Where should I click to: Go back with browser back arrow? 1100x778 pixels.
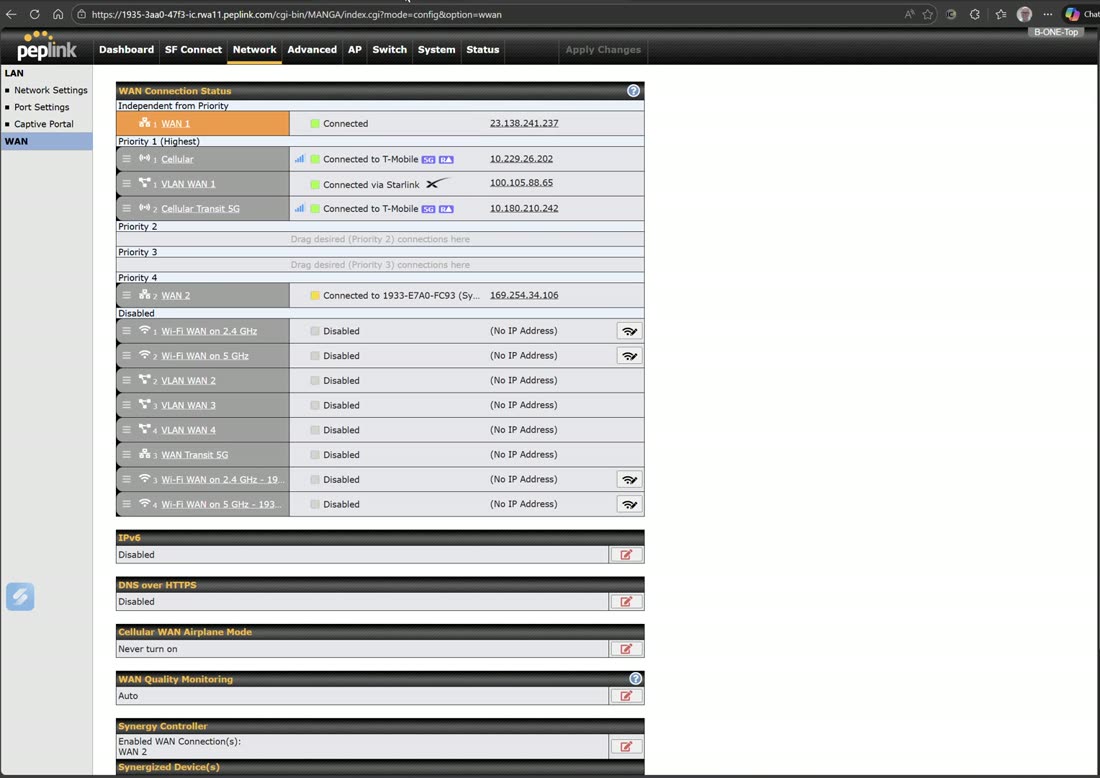[x=11, y=14]
